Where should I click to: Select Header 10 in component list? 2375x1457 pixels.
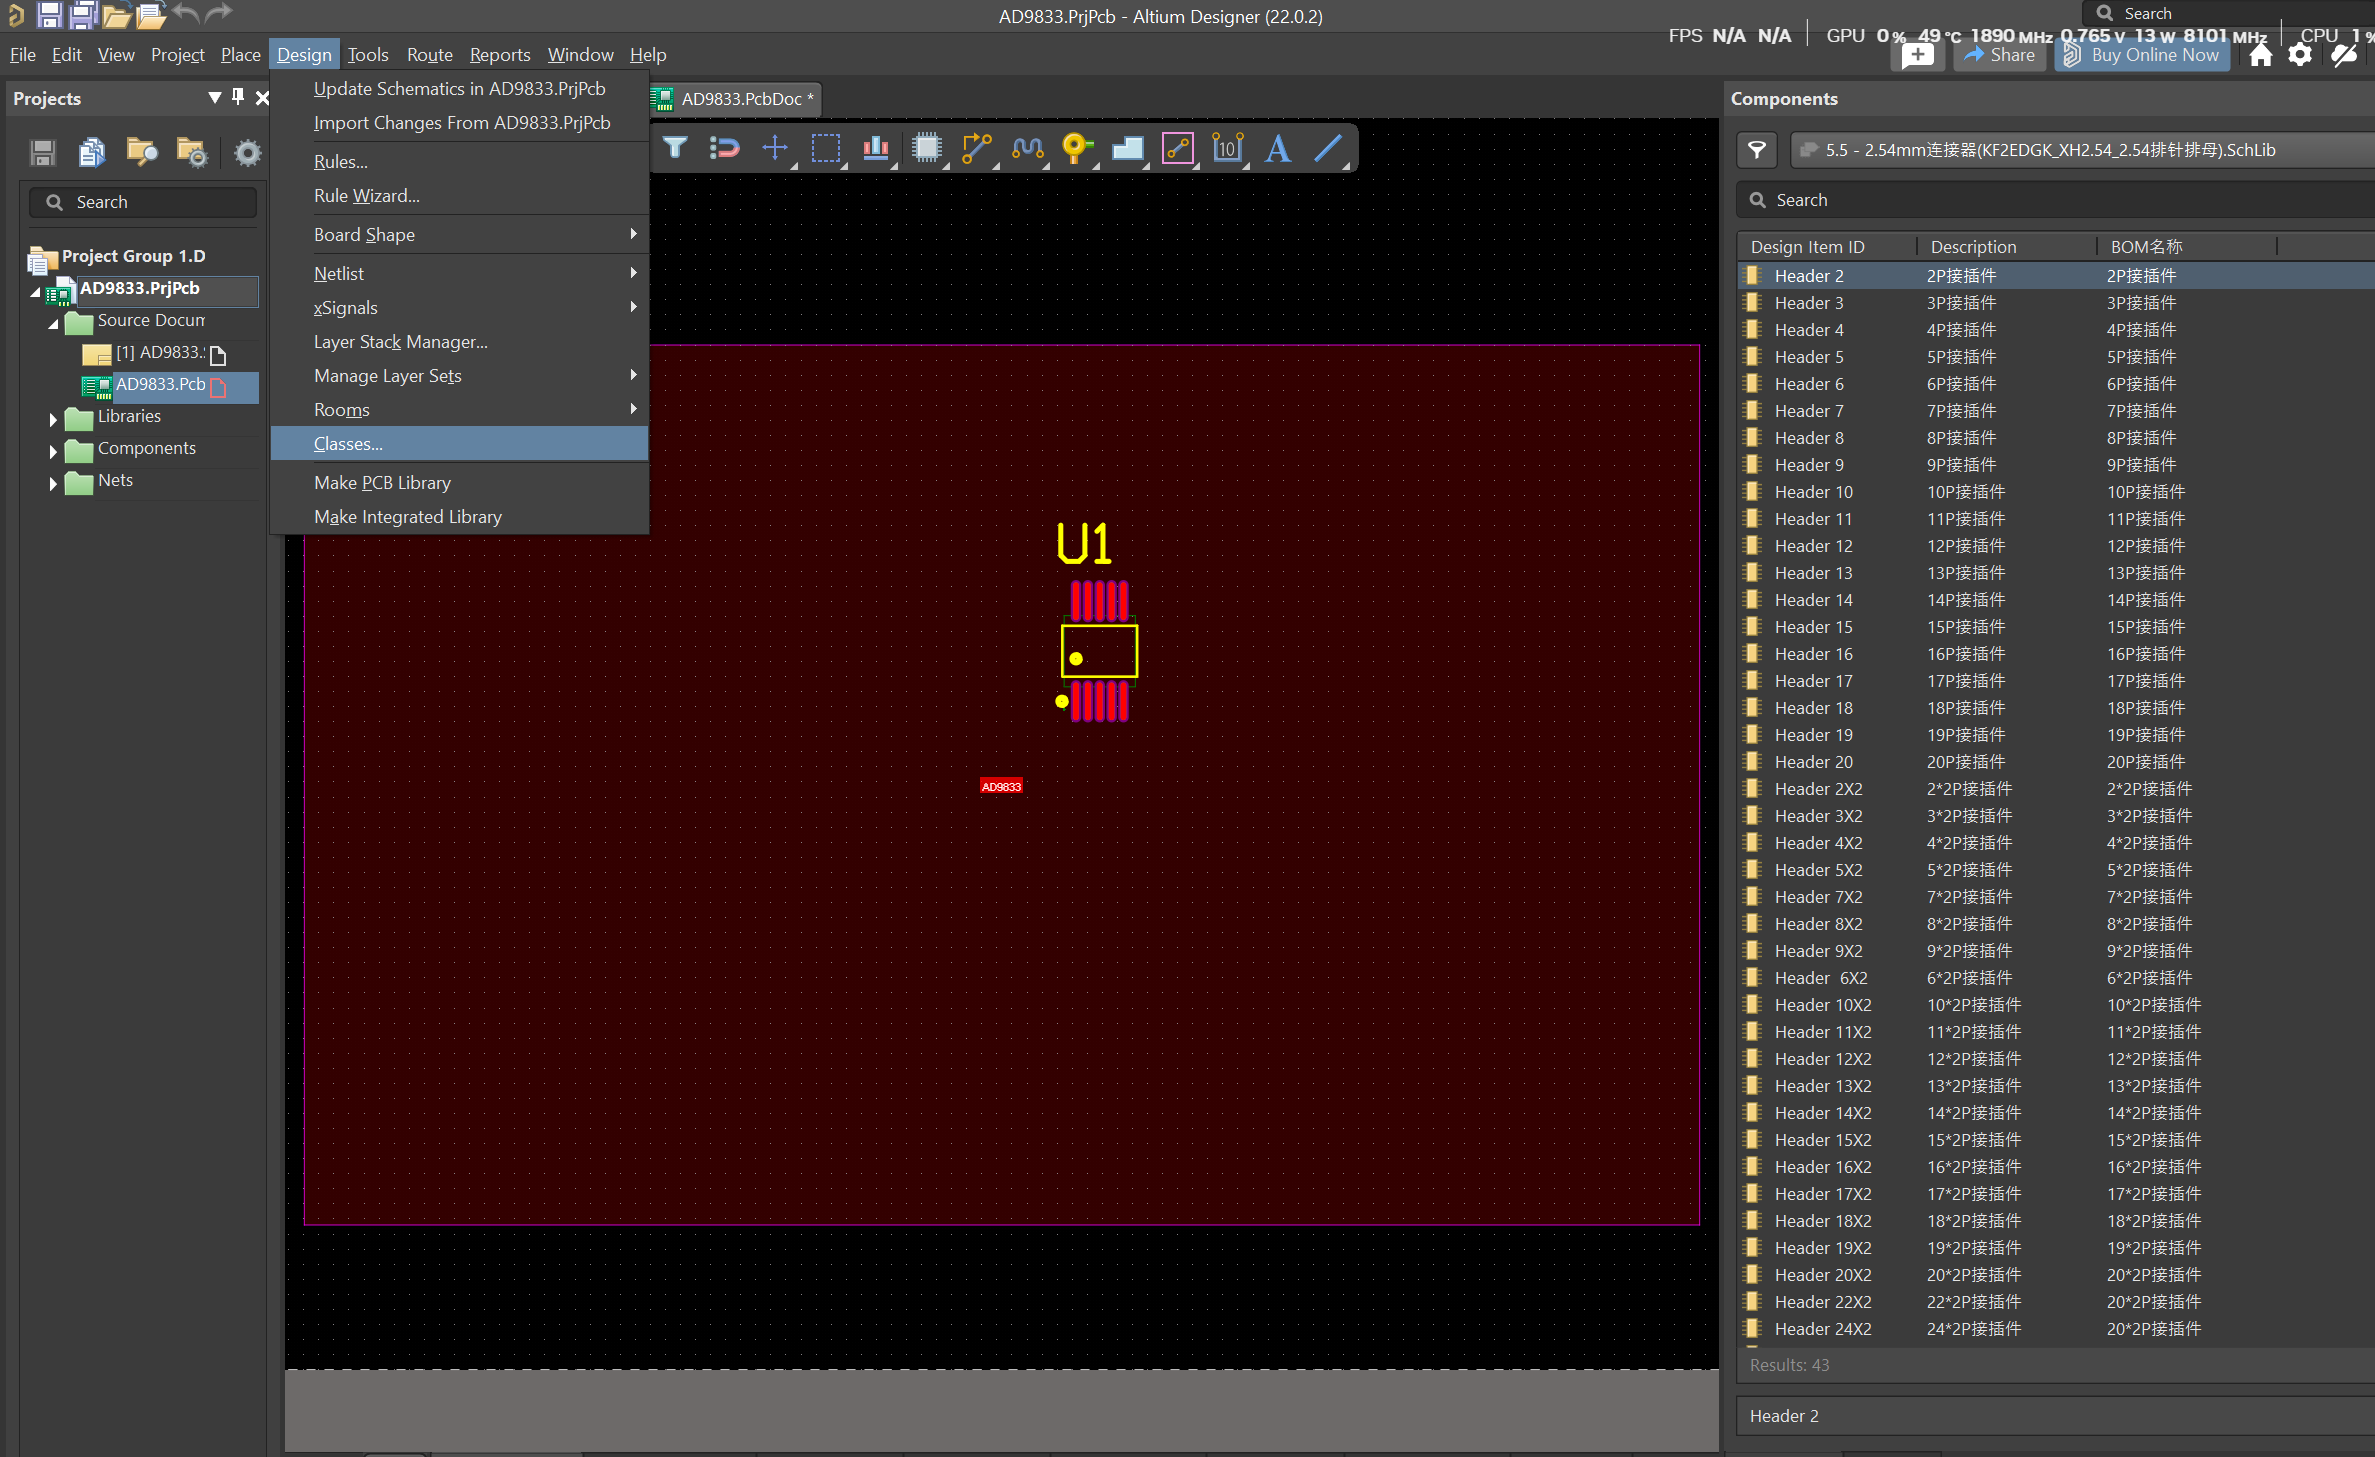(1813, 492)
